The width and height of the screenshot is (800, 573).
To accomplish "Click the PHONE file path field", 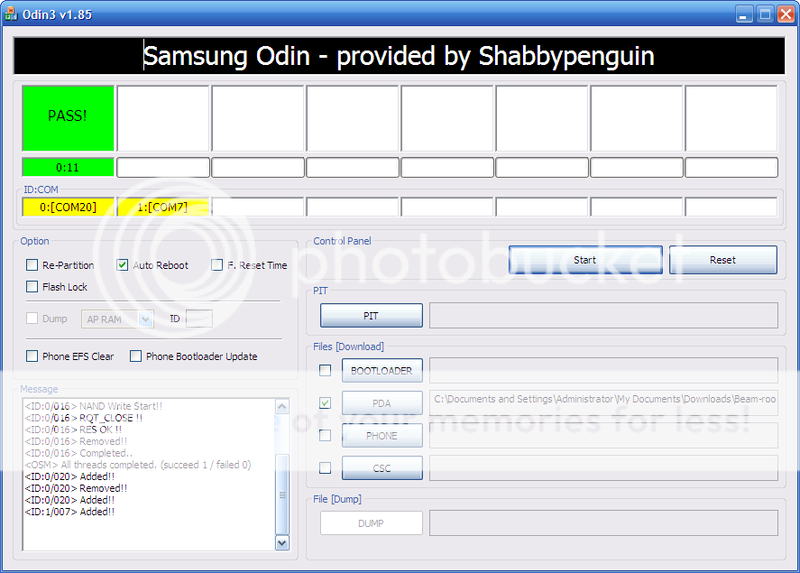I will [x=604, y=435].
